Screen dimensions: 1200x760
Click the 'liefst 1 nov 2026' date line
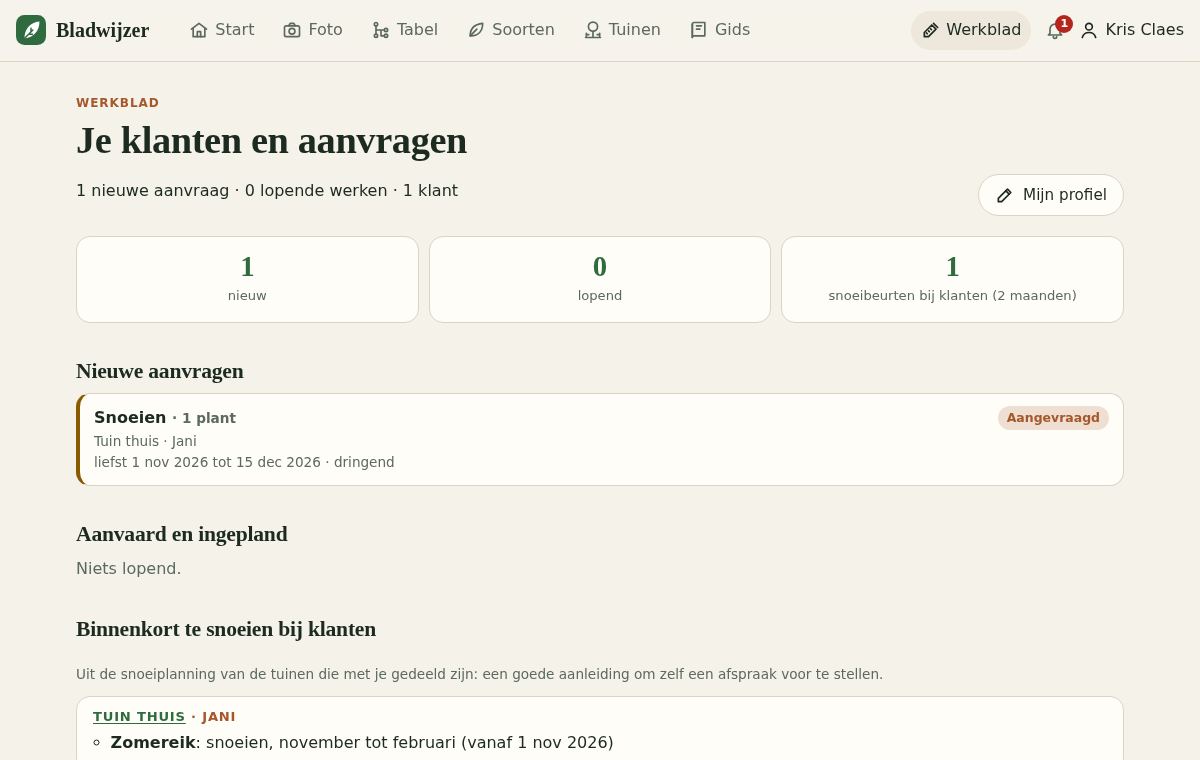[x=244, y=462]
